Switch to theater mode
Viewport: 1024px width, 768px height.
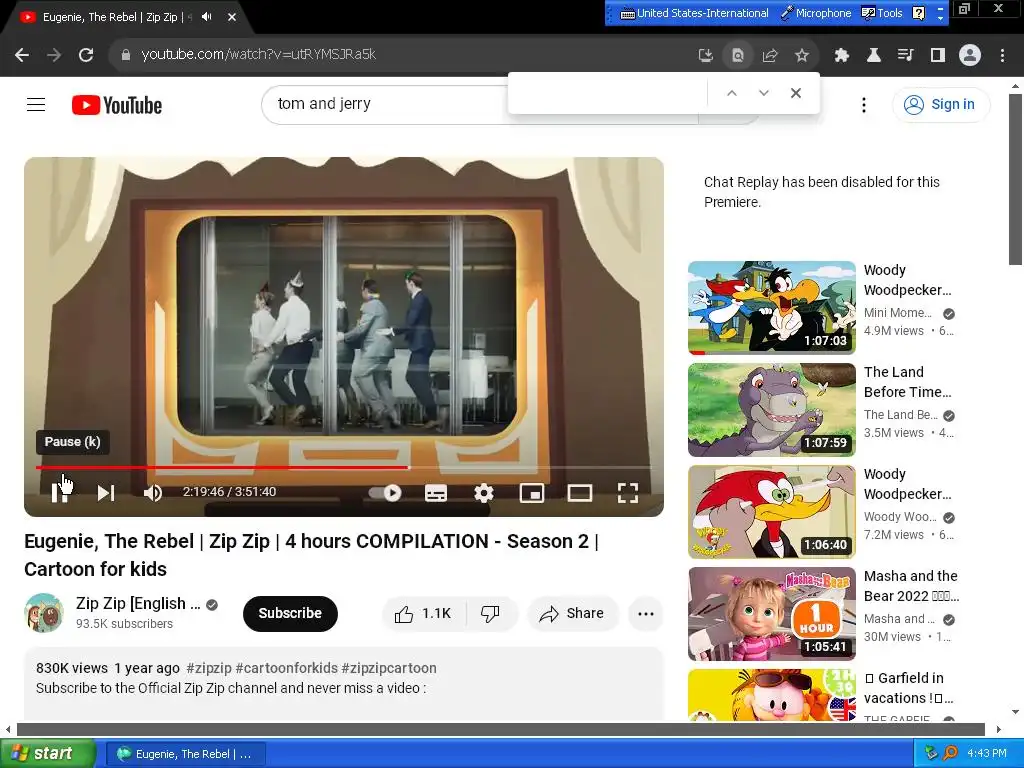(580, 493)
